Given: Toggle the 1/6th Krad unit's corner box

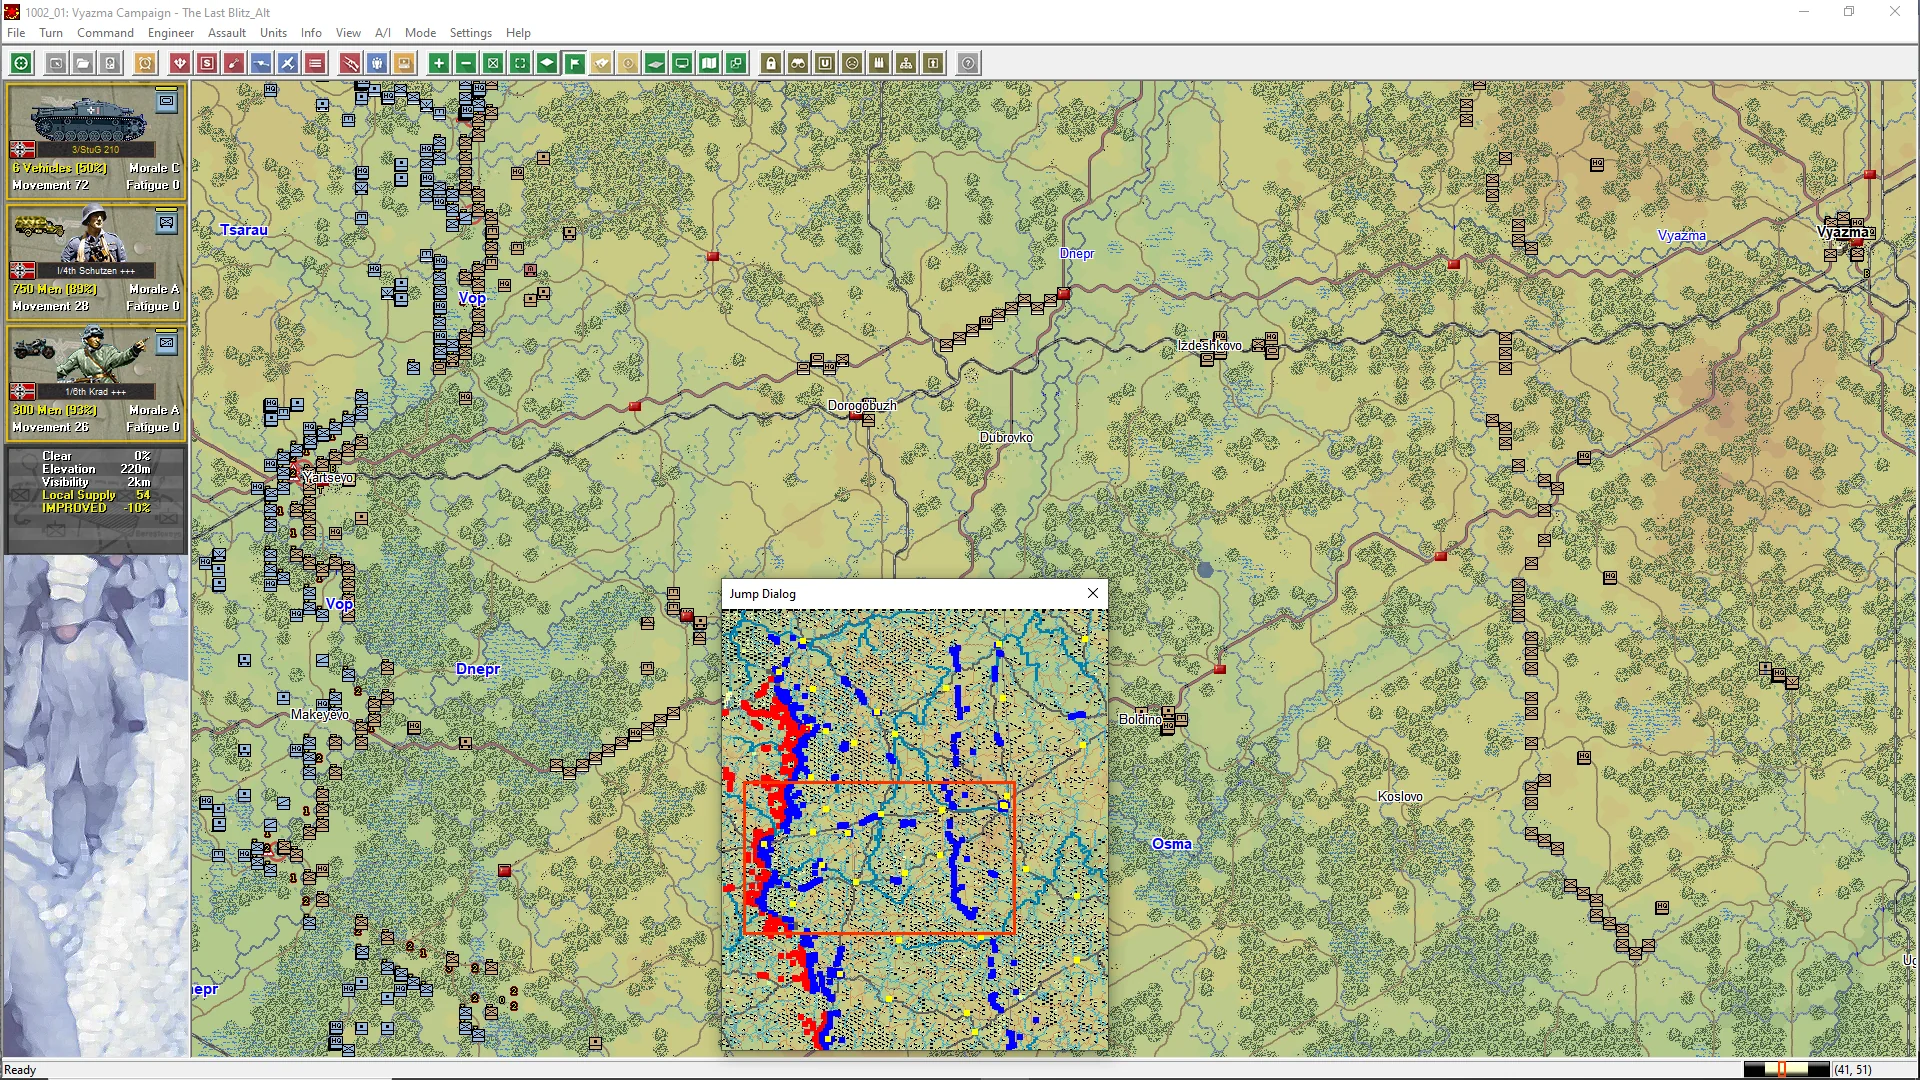Looking at the screenshot, I should [166, 343].
